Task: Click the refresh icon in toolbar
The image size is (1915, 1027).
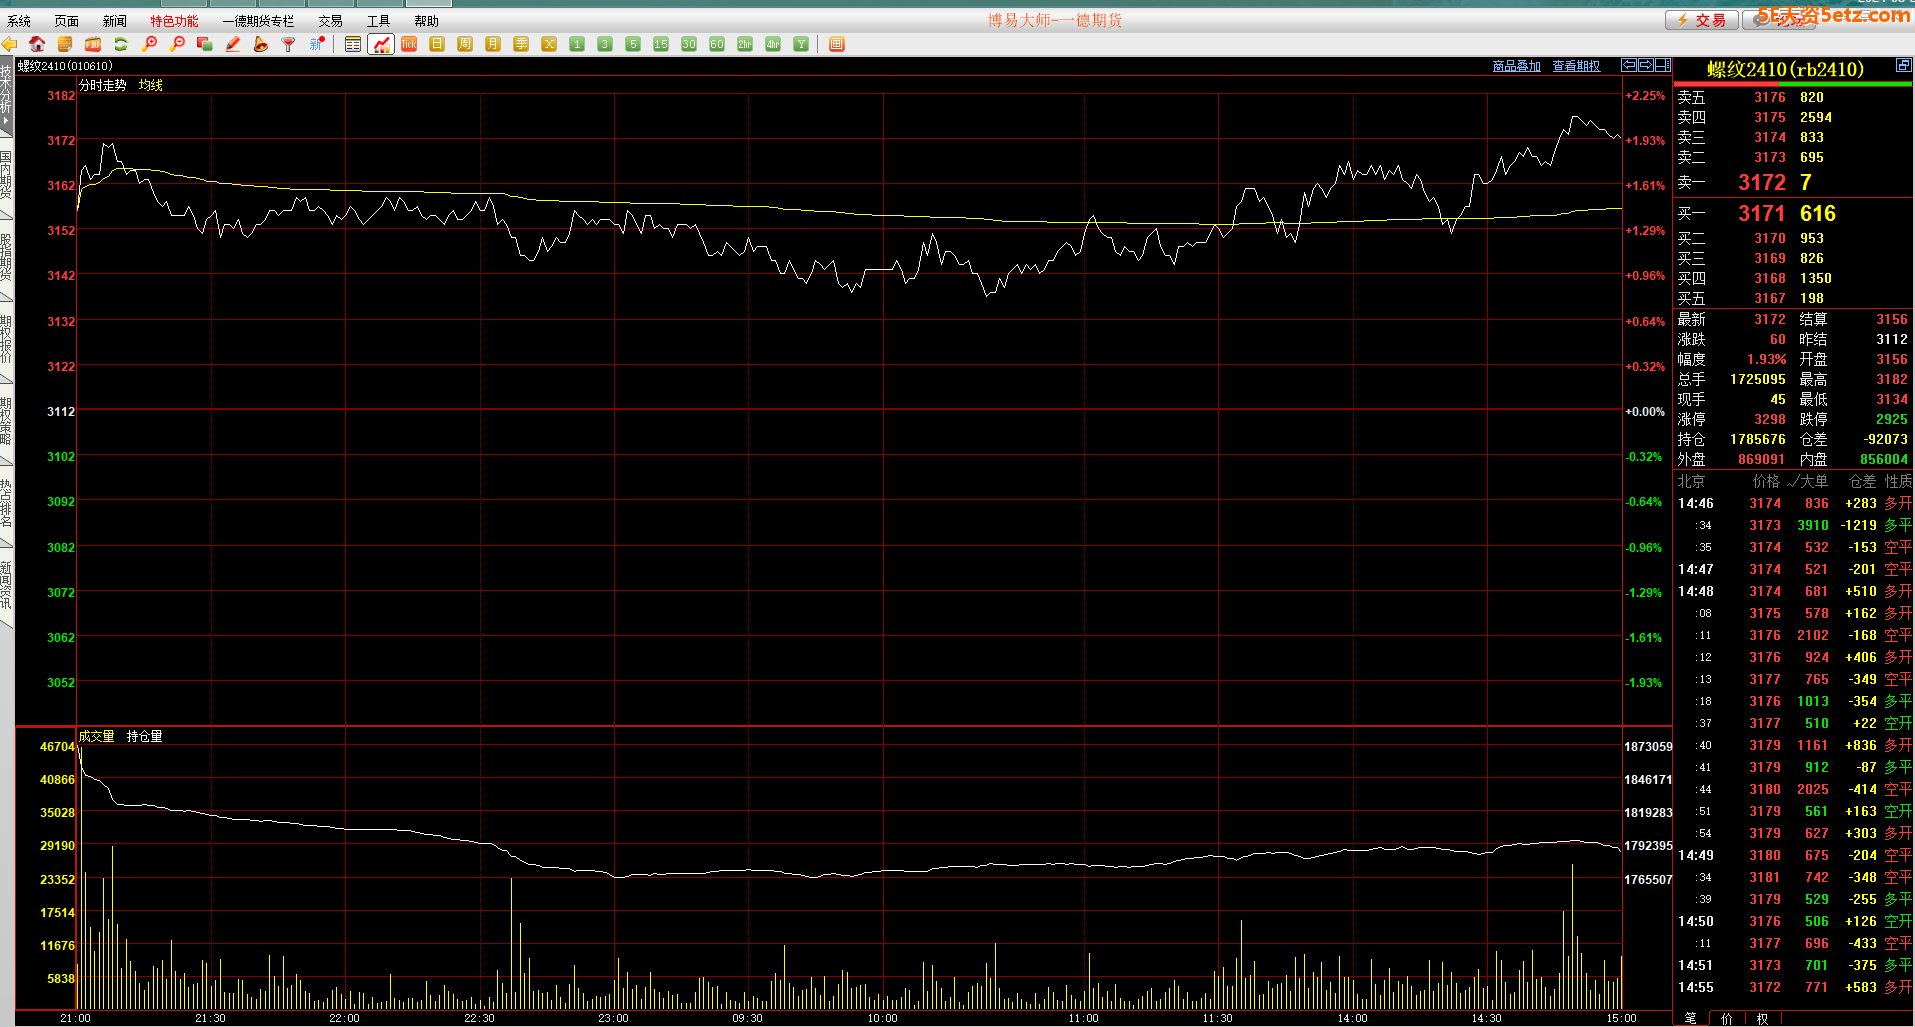Action: [121, 44]
